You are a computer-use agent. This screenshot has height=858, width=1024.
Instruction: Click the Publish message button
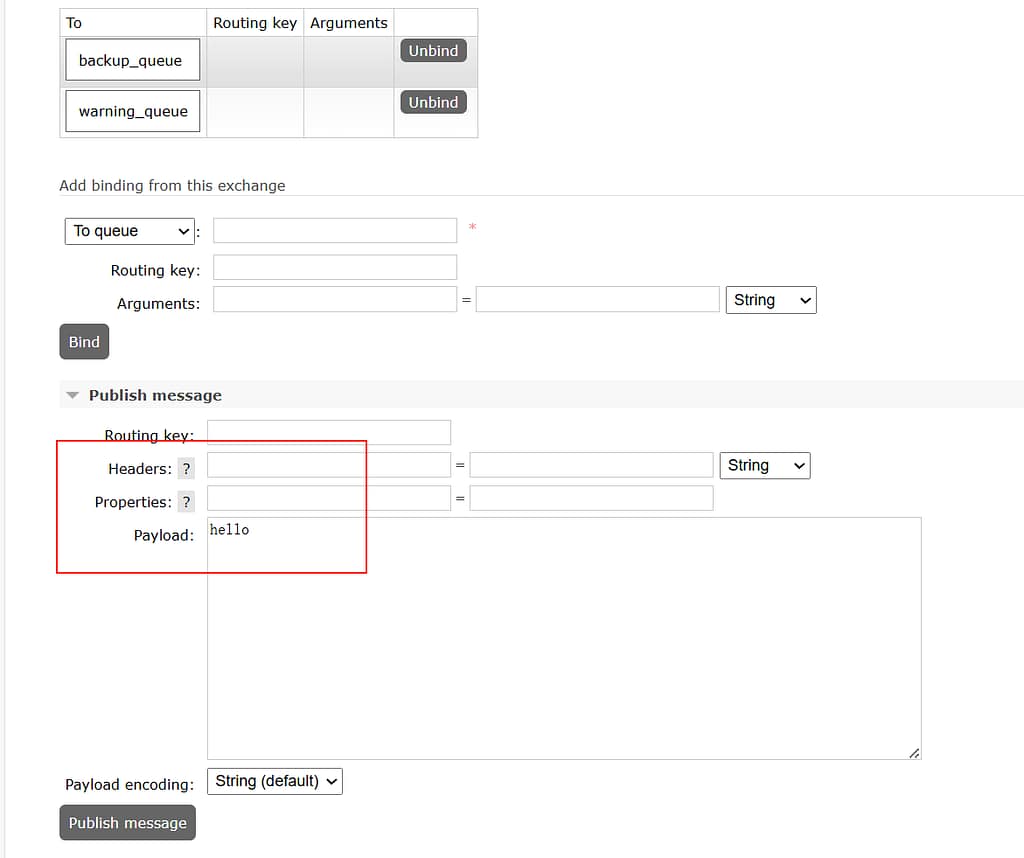point(127,823)
